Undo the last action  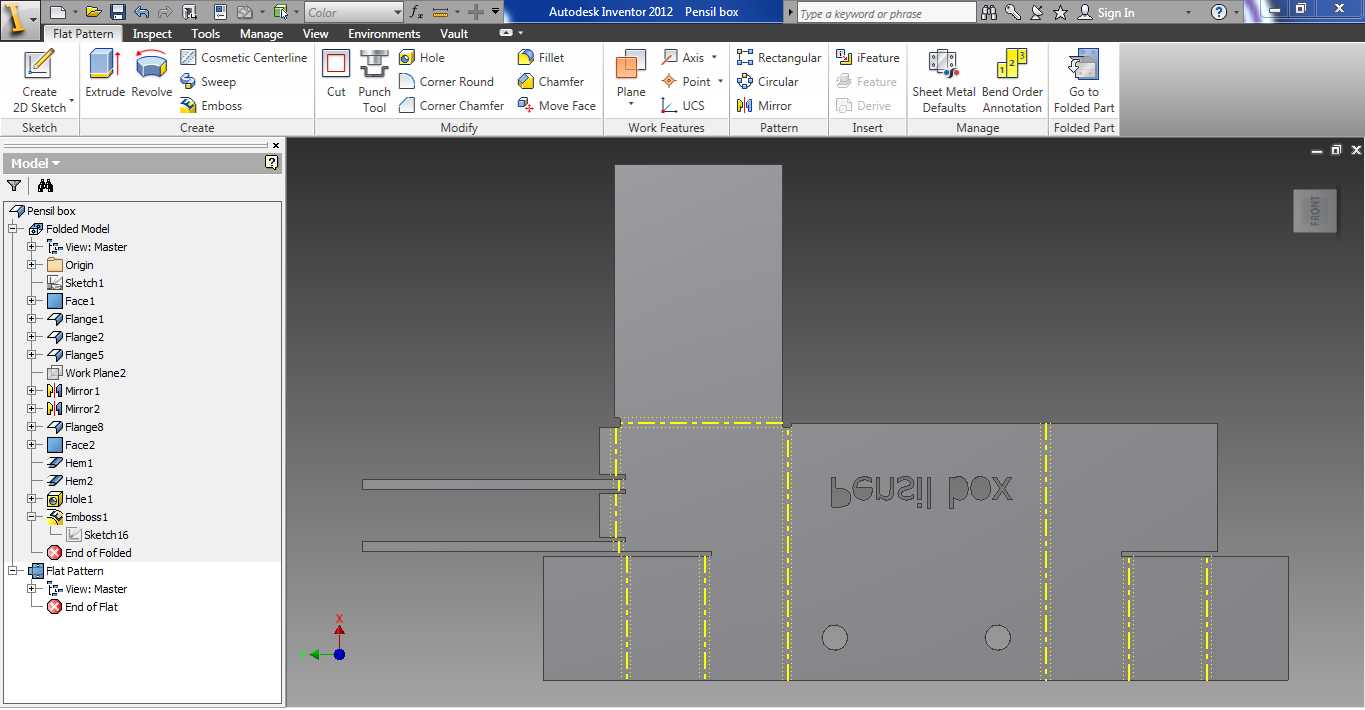pos(141,12)
